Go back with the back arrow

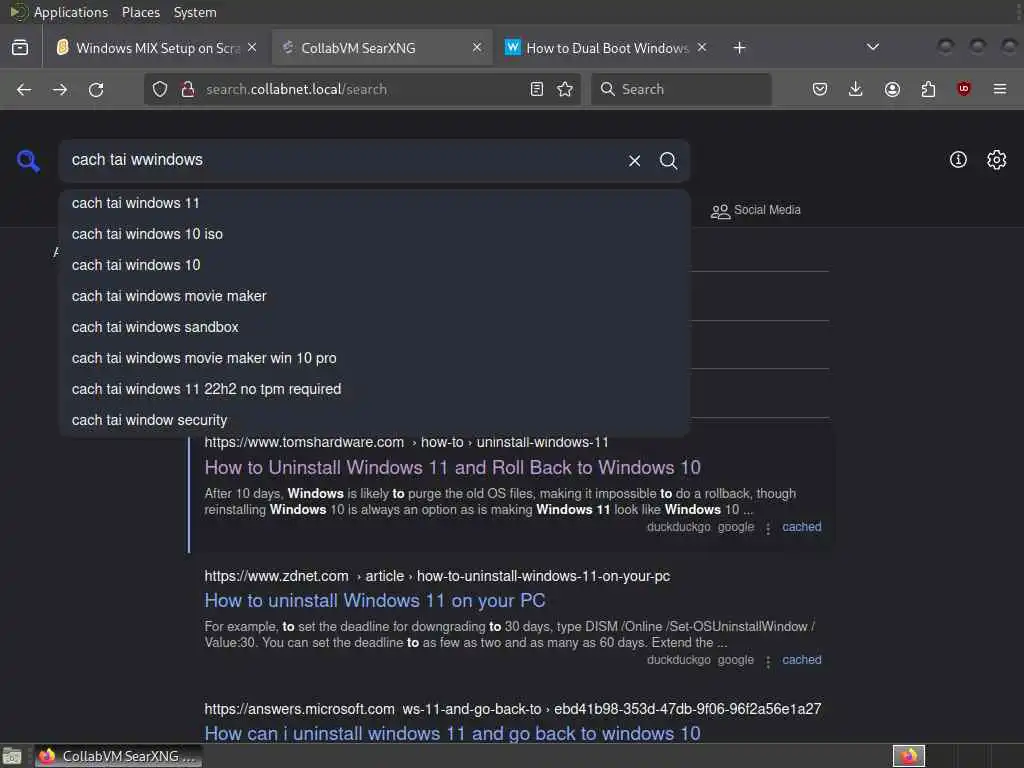24,89
